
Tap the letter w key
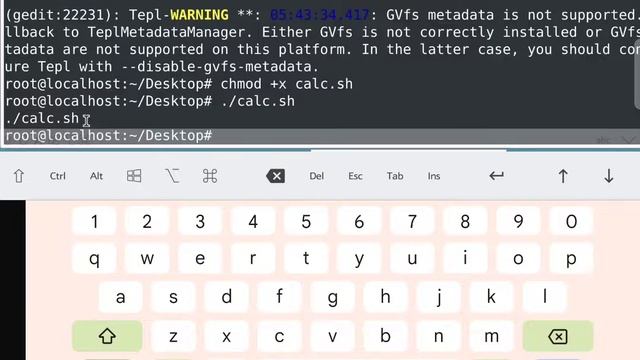point(147,258)
